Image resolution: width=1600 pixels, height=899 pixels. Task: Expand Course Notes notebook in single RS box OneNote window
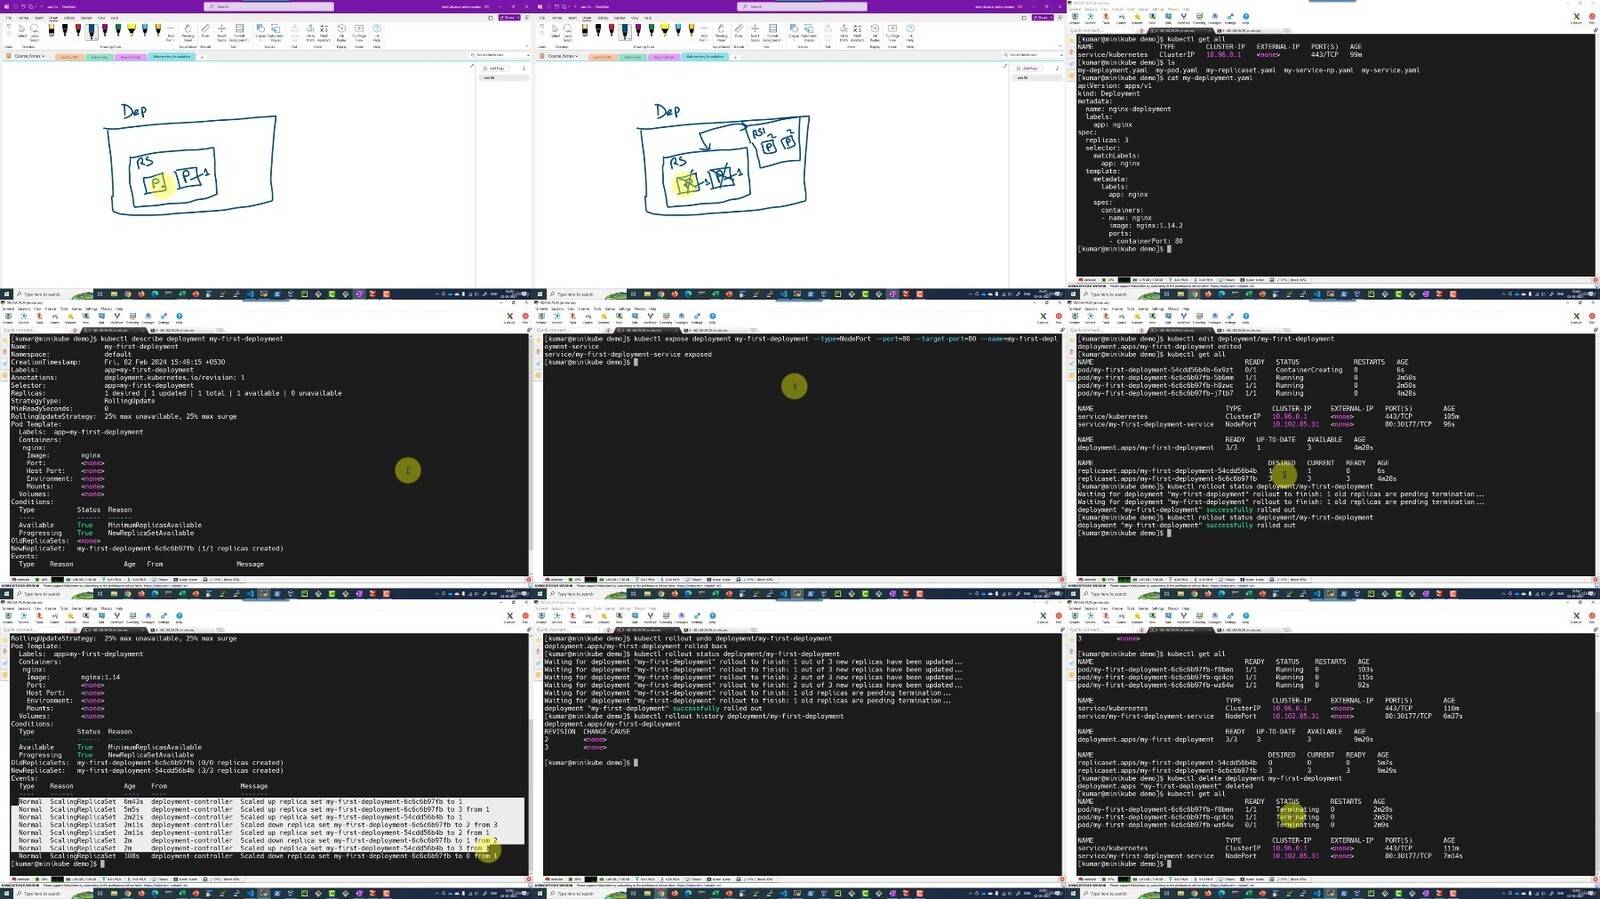coord(29,56)
